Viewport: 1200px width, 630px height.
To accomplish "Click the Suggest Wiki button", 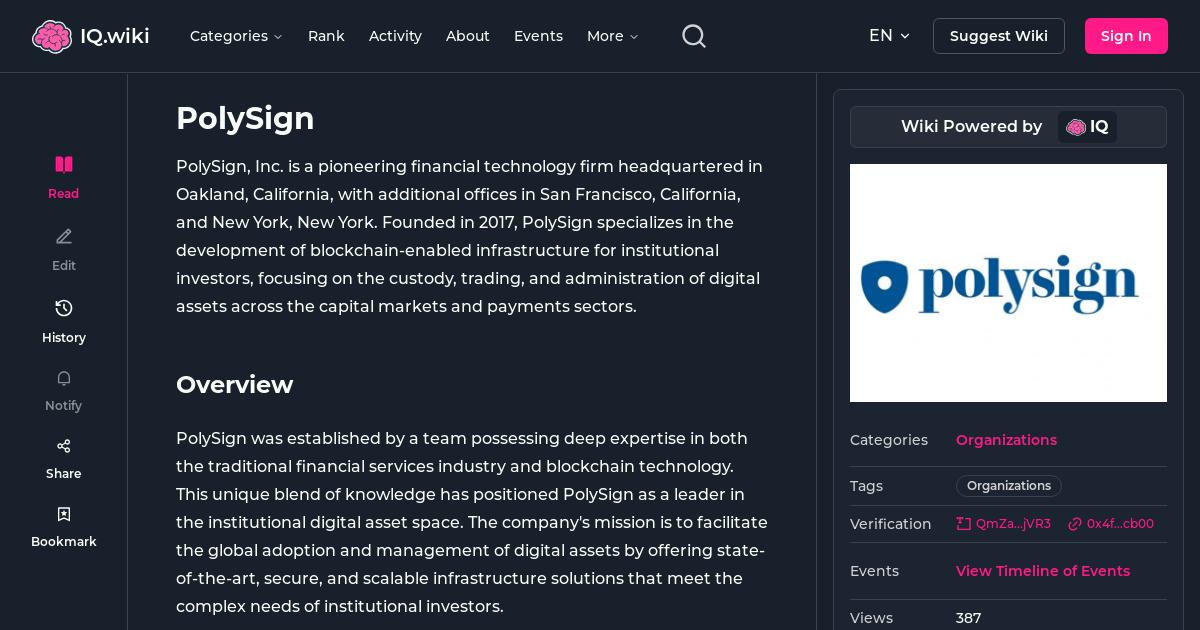I will (x=998, y=35).
